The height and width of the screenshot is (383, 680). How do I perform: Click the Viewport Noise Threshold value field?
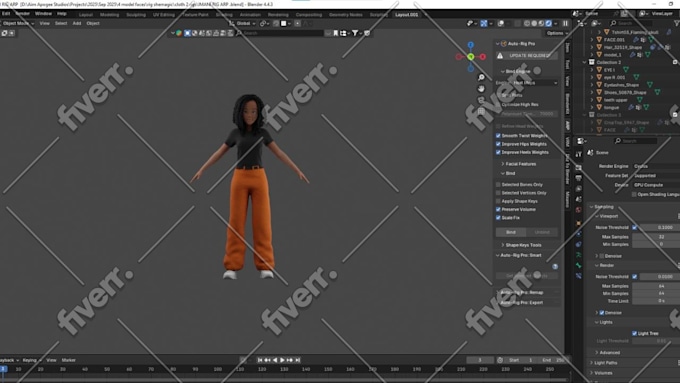coord(660,228)
